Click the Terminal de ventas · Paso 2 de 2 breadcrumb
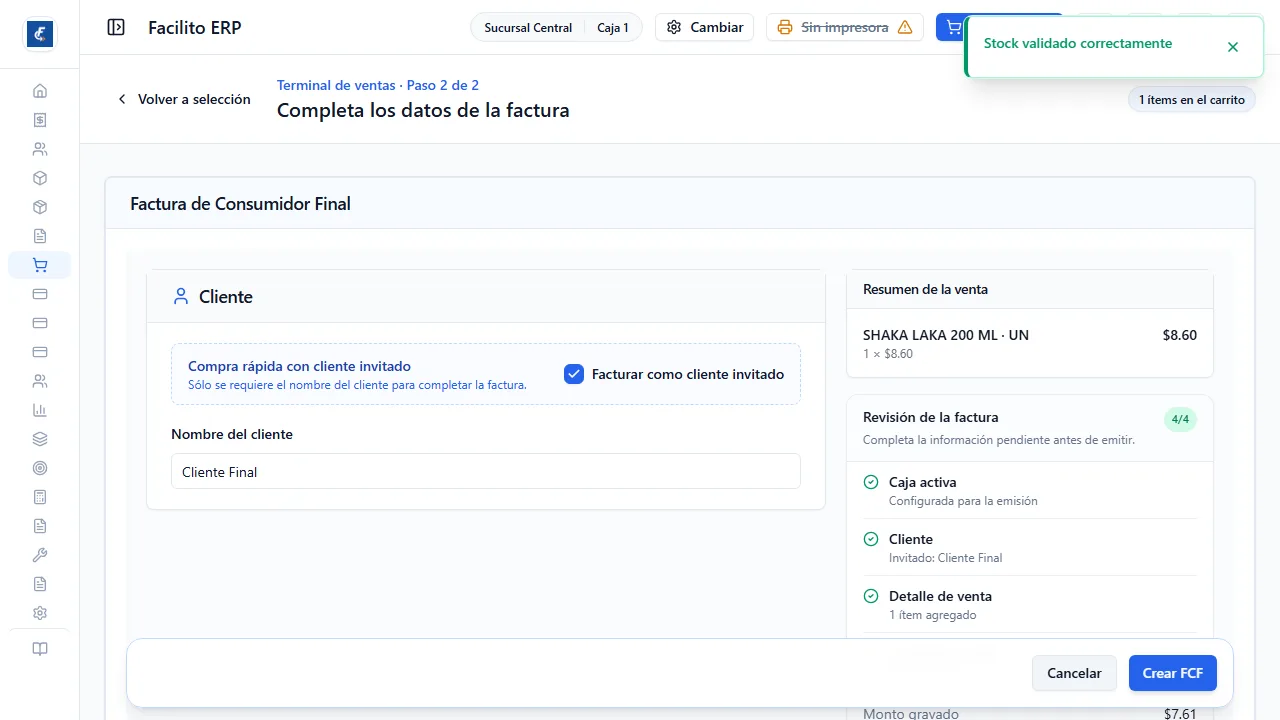 [378, 85]
